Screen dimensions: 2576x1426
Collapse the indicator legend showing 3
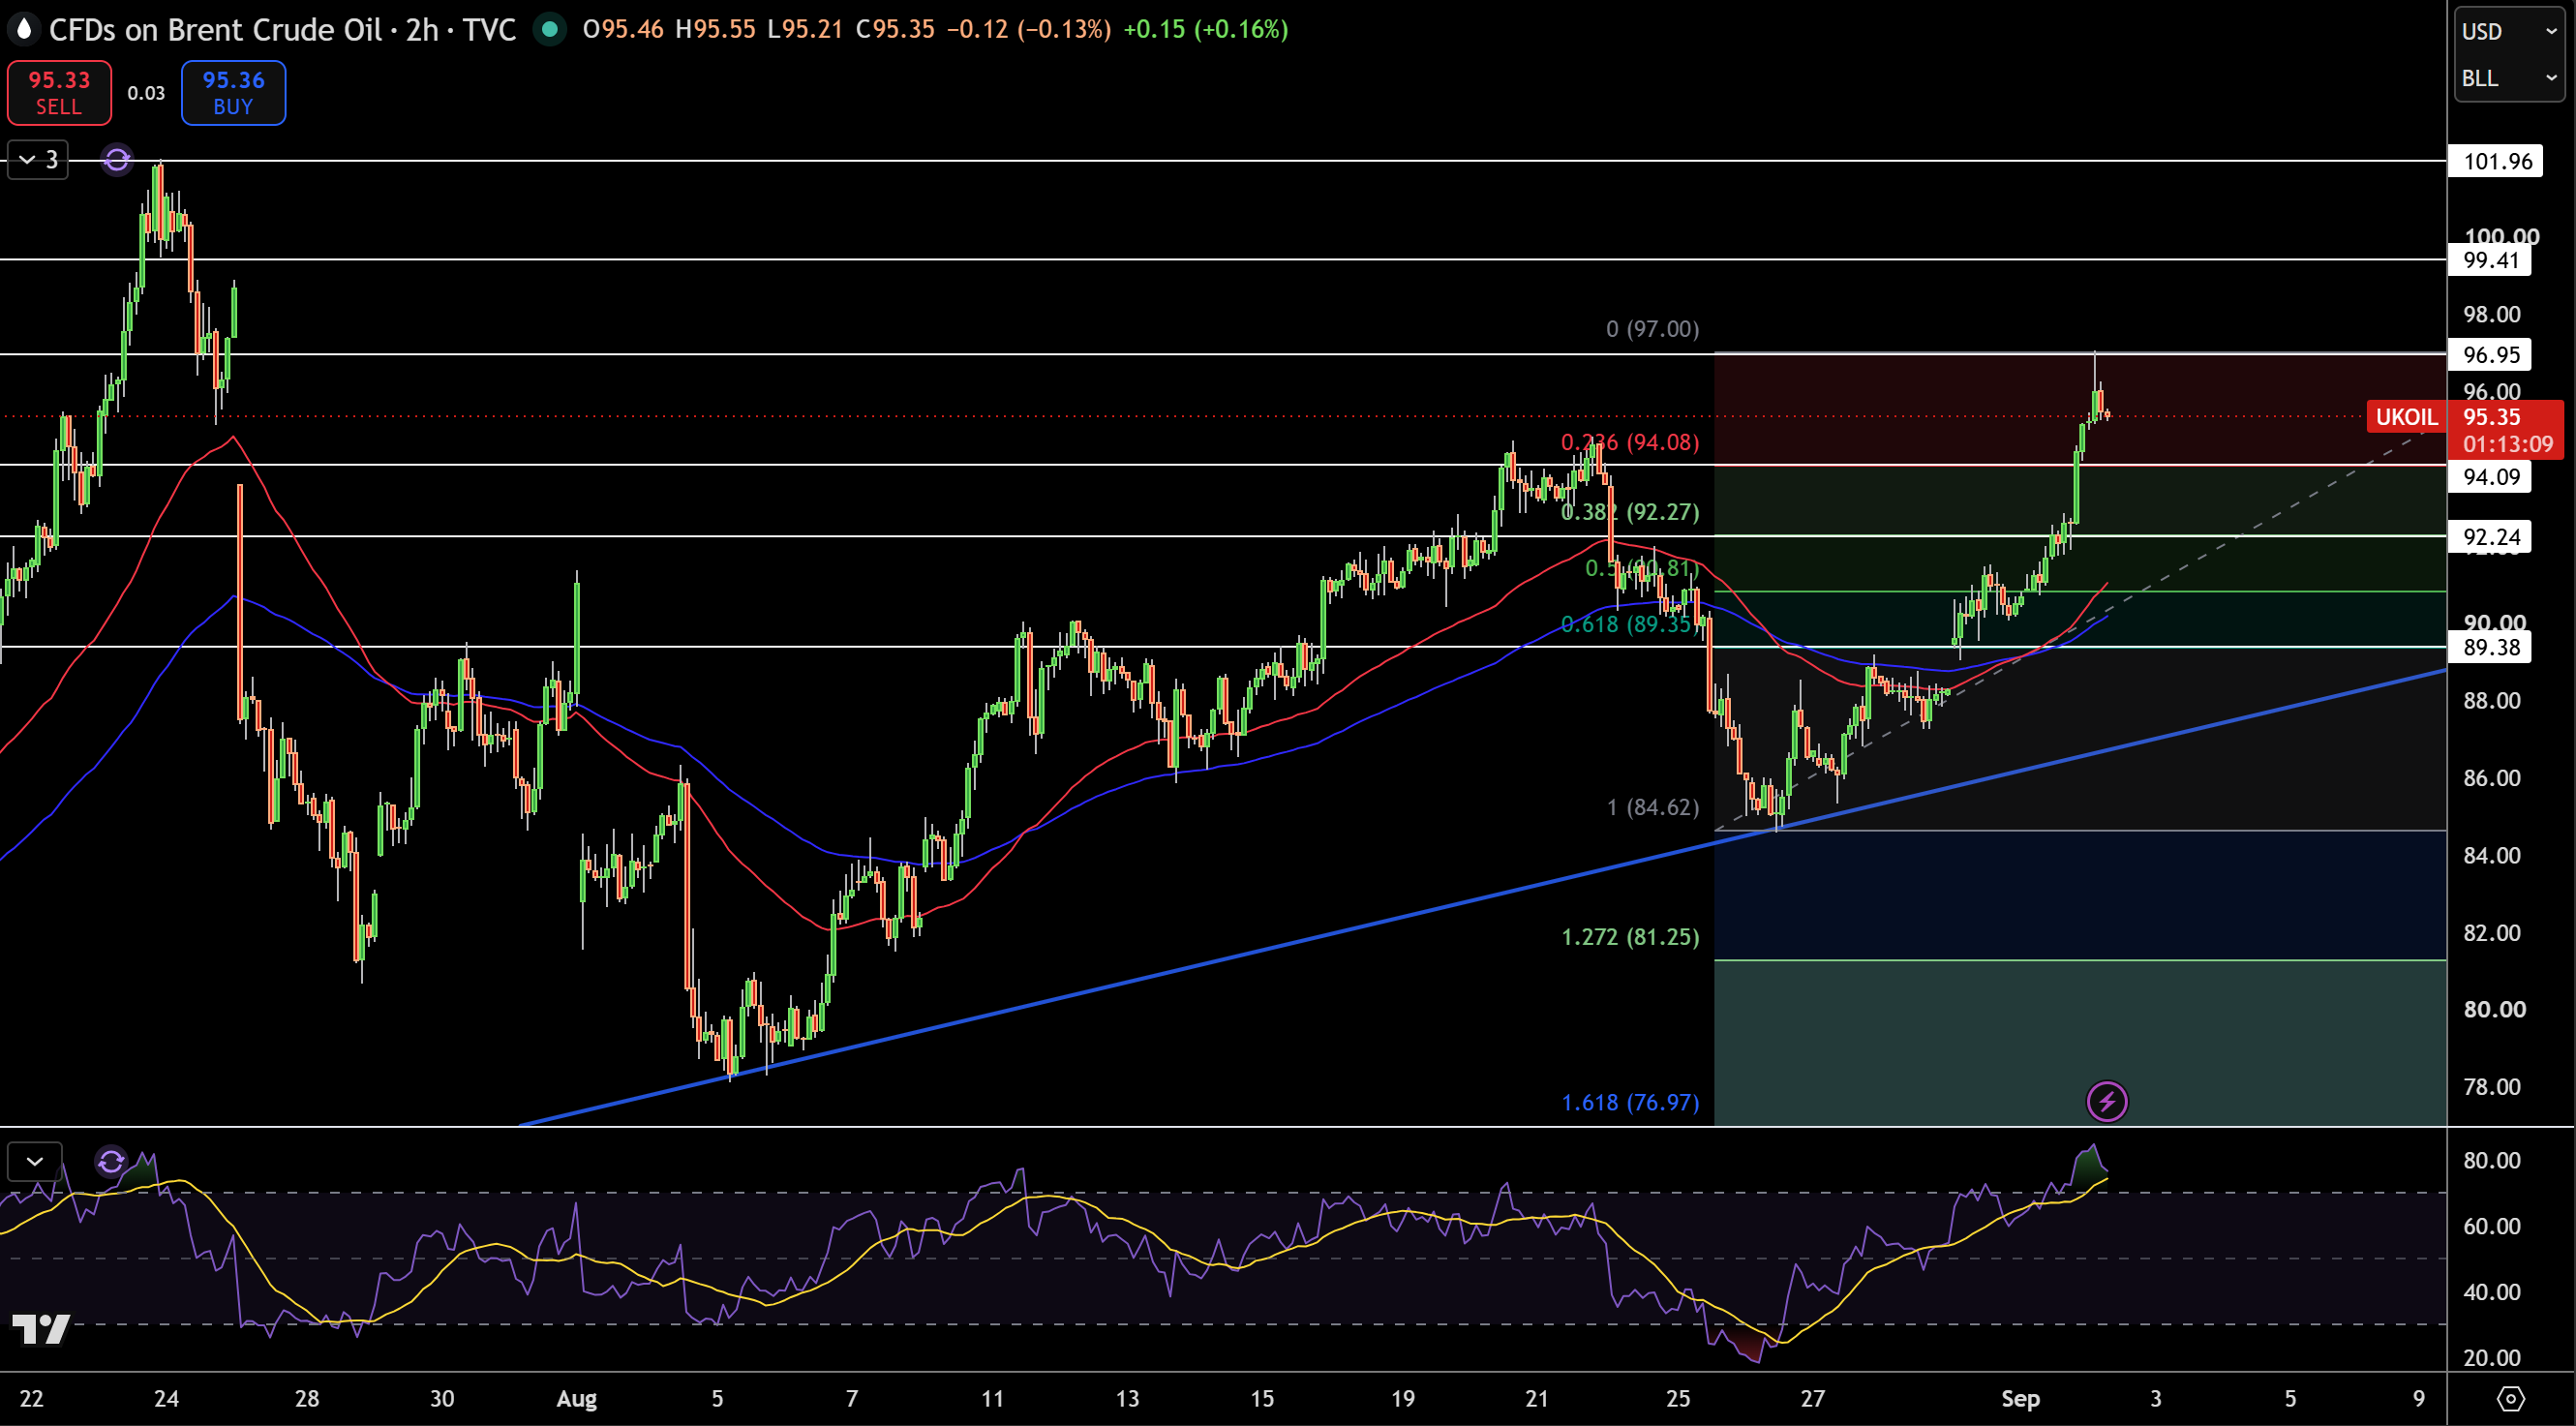click(38, 160)
